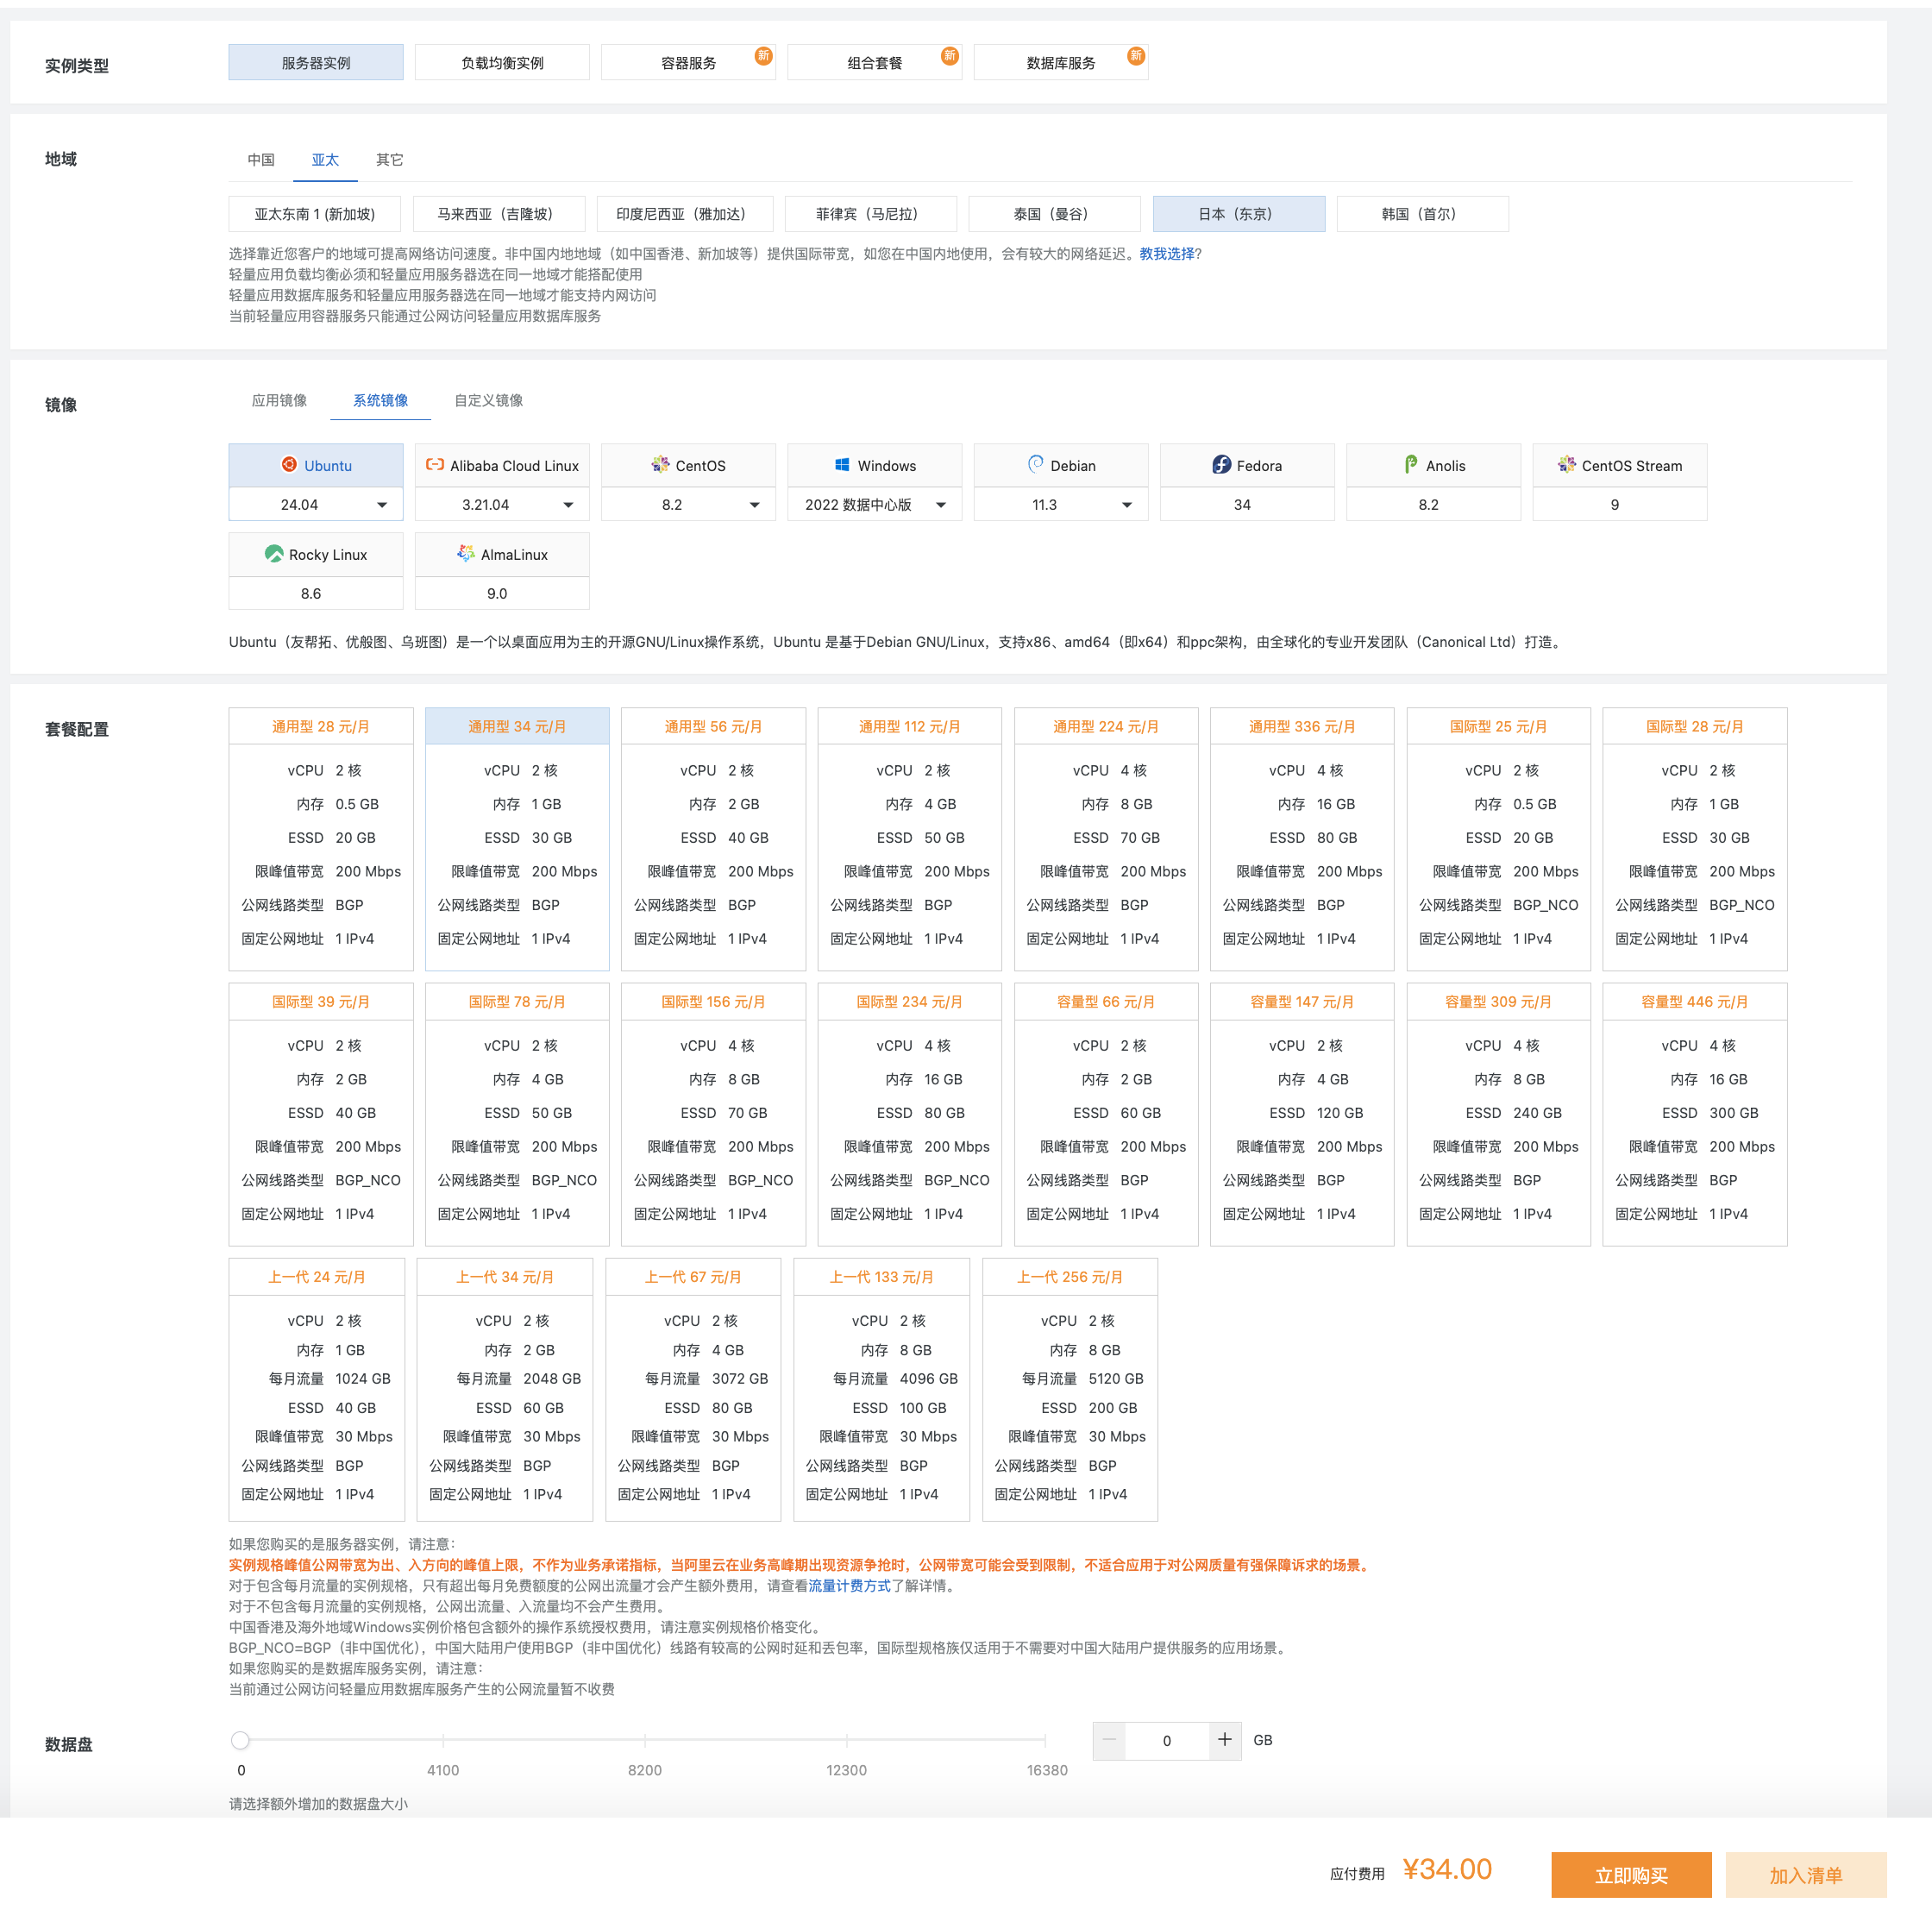Choose region 菲律宾（马尼拉）
Screen dimensions: 1932x1922
[x=870, y=214]
